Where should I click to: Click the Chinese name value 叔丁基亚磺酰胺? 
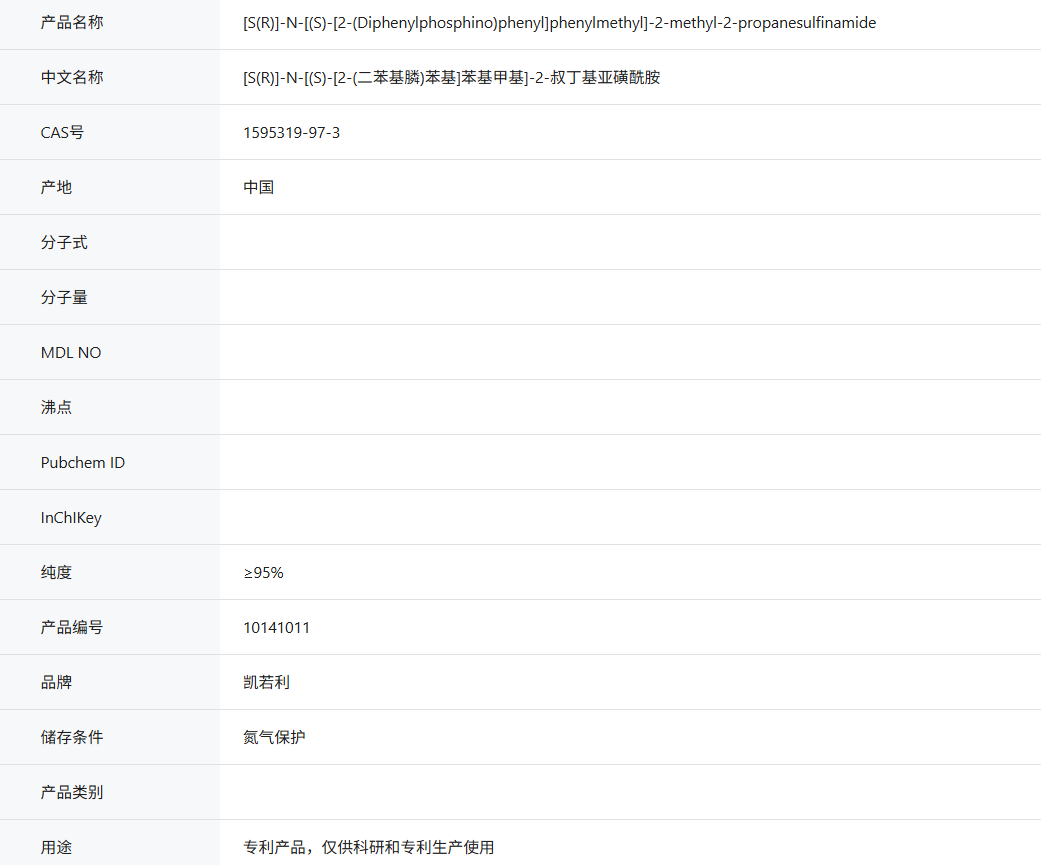[451, 77]
